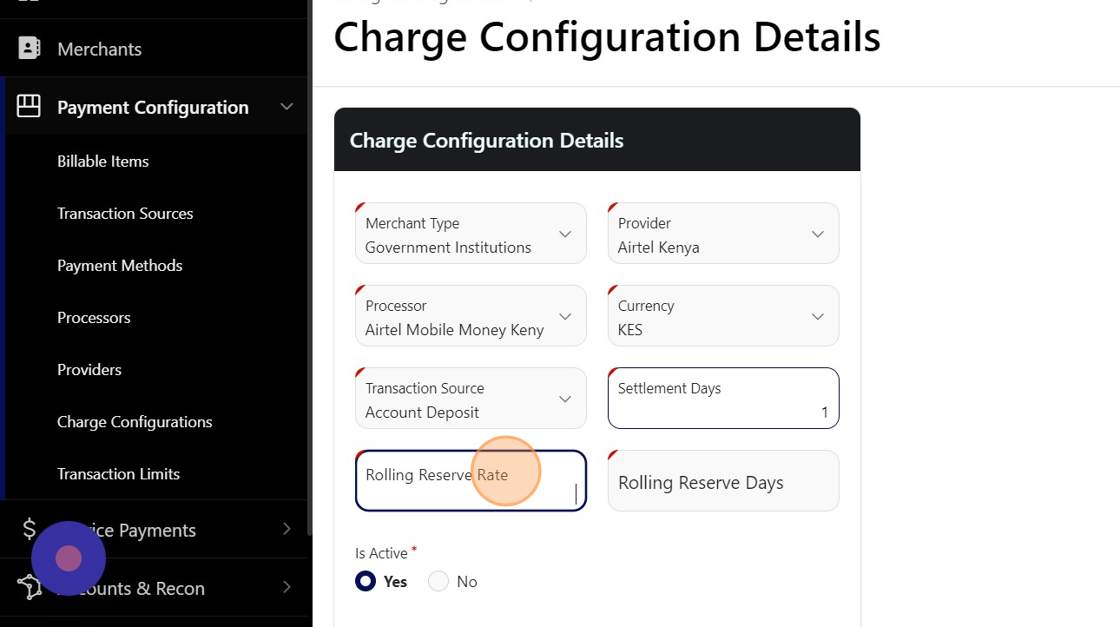Click the Merchants sidebar icon
Viewport: 1120px width, 627px height.
click(x=29, y=48)
